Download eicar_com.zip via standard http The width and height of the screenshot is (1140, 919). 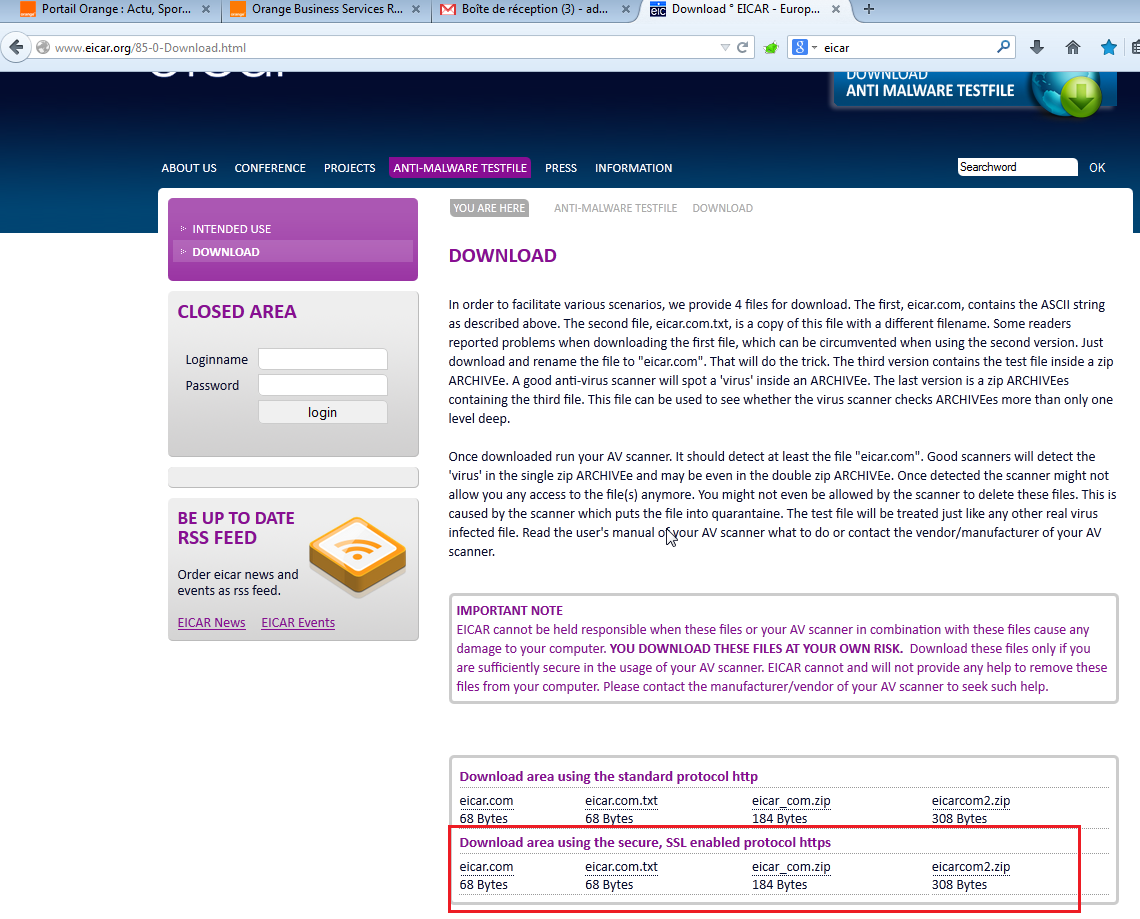tap(791, 800)
